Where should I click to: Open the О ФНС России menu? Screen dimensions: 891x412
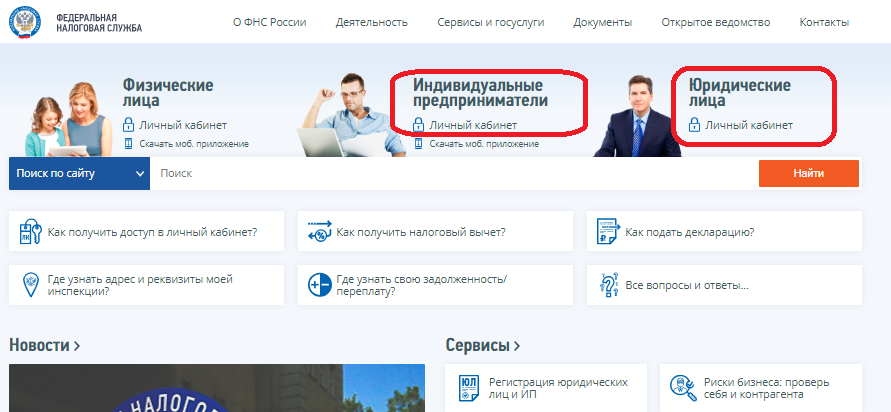(x=269, y=22)
